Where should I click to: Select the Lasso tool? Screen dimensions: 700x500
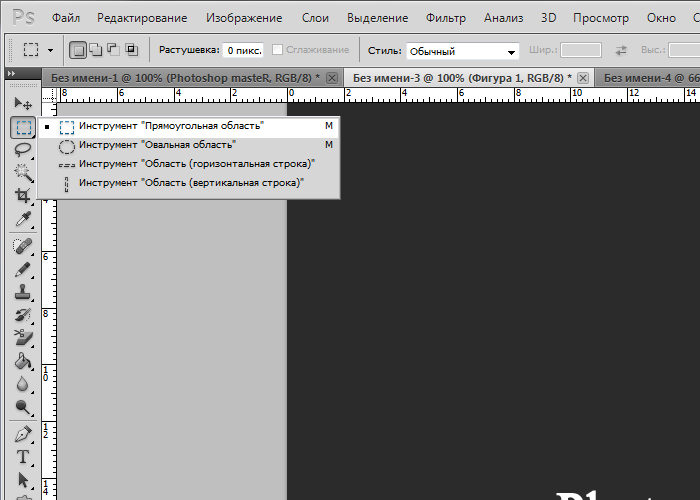tap(23, 150)
